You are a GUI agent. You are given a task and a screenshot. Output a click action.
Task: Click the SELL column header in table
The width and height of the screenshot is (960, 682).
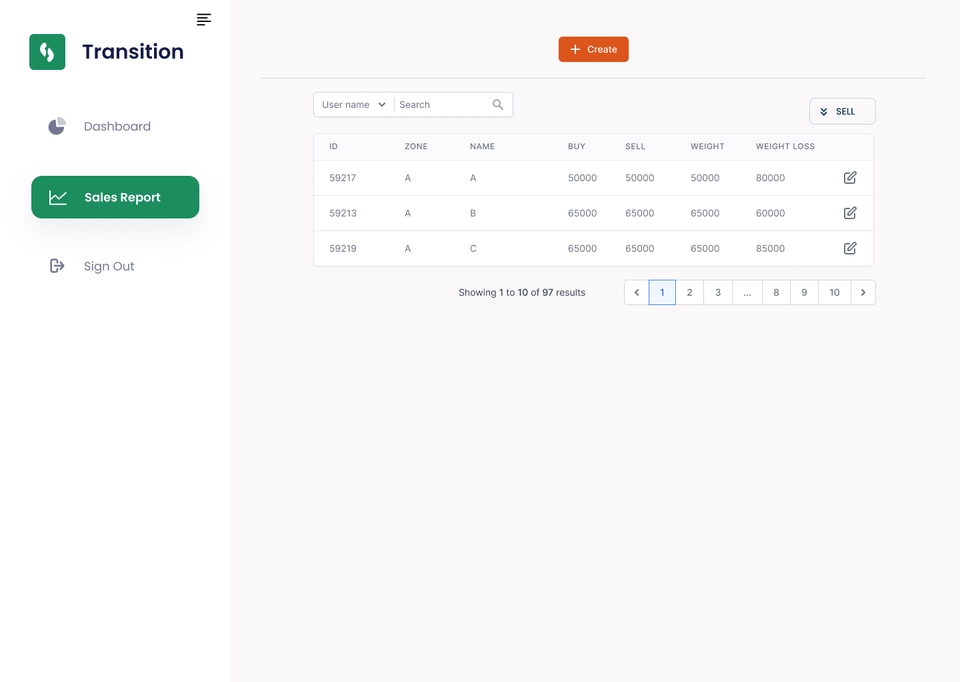coord(636,146)
